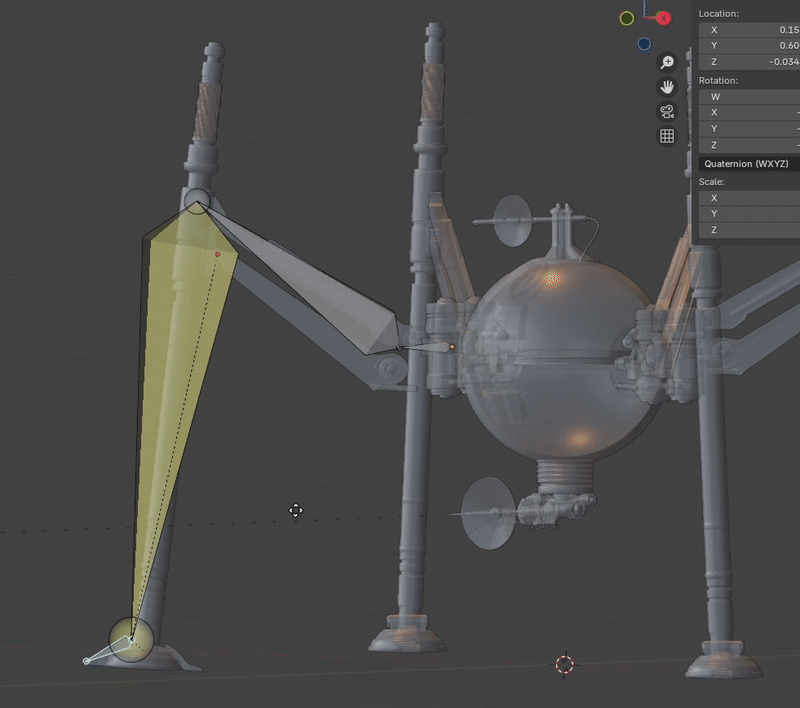
Task: Click the Scale Y value field
Action: tap(749, 214)
